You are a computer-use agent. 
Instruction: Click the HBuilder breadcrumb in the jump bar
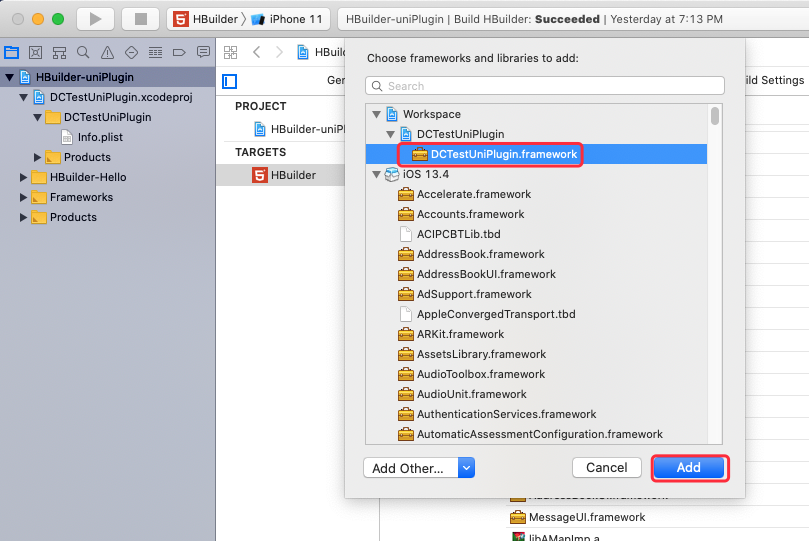click(x=322, y=52)
